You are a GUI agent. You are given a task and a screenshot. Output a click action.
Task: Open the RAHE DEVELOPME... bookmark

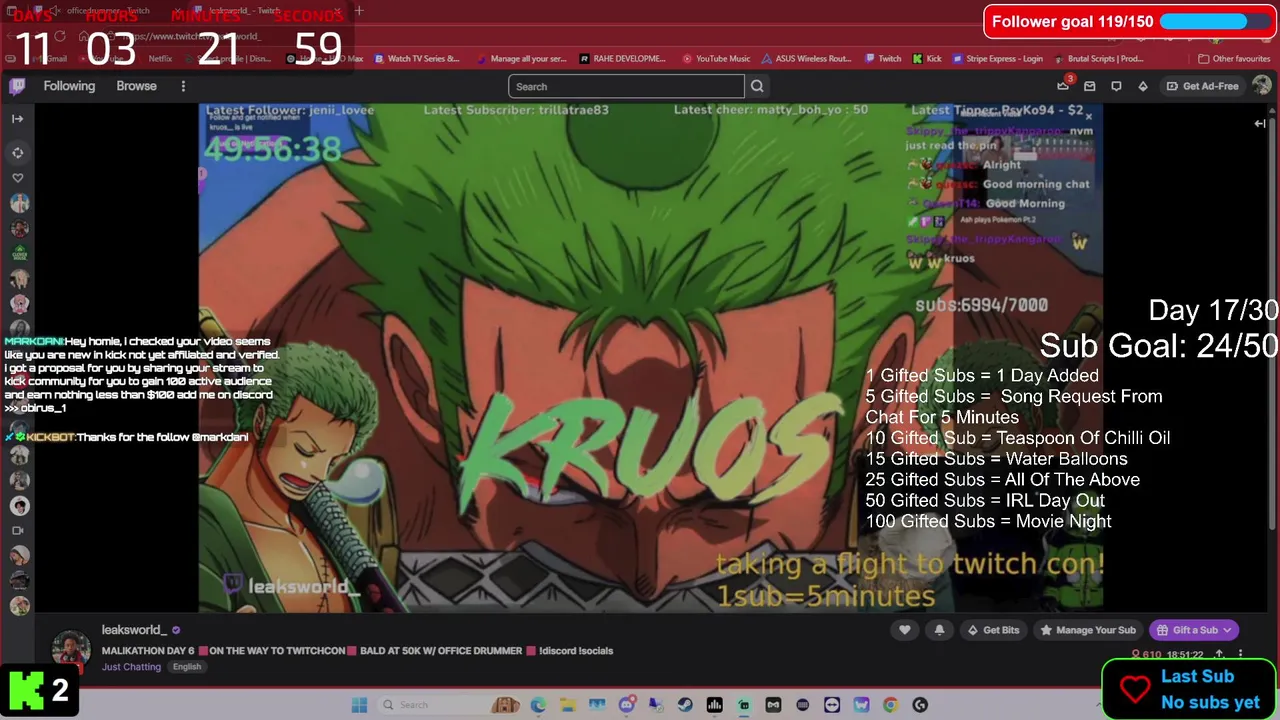623,59
